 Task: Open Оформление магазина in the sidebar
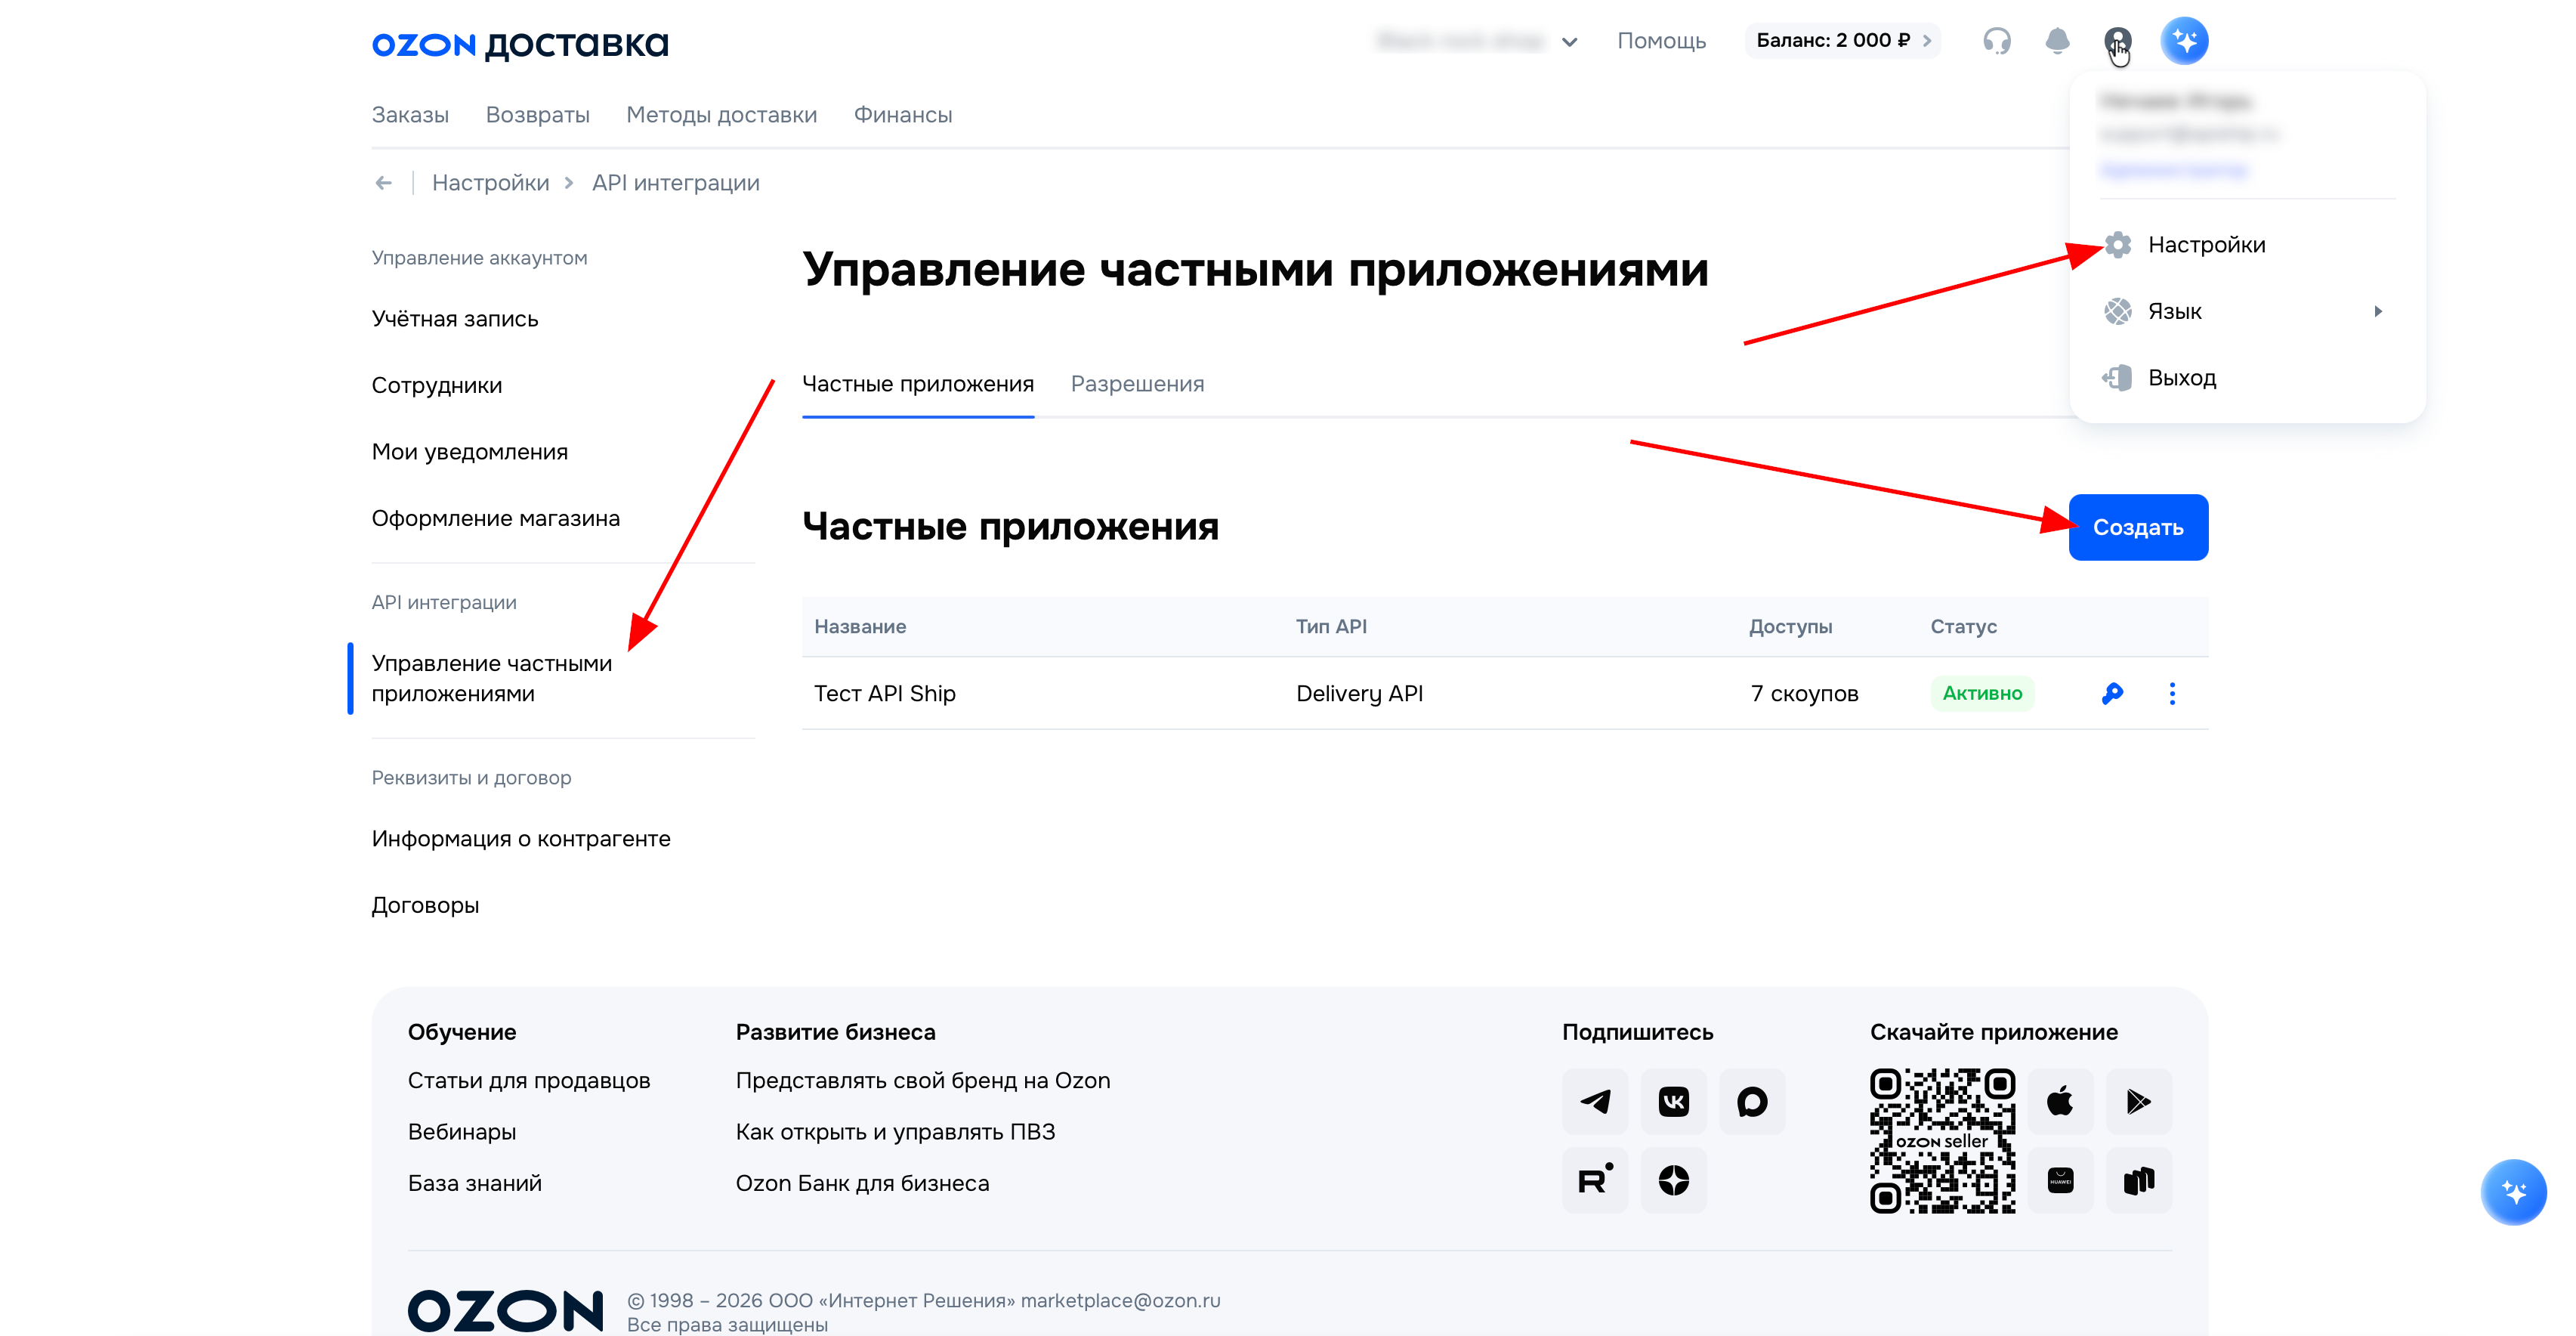(496, 519)
